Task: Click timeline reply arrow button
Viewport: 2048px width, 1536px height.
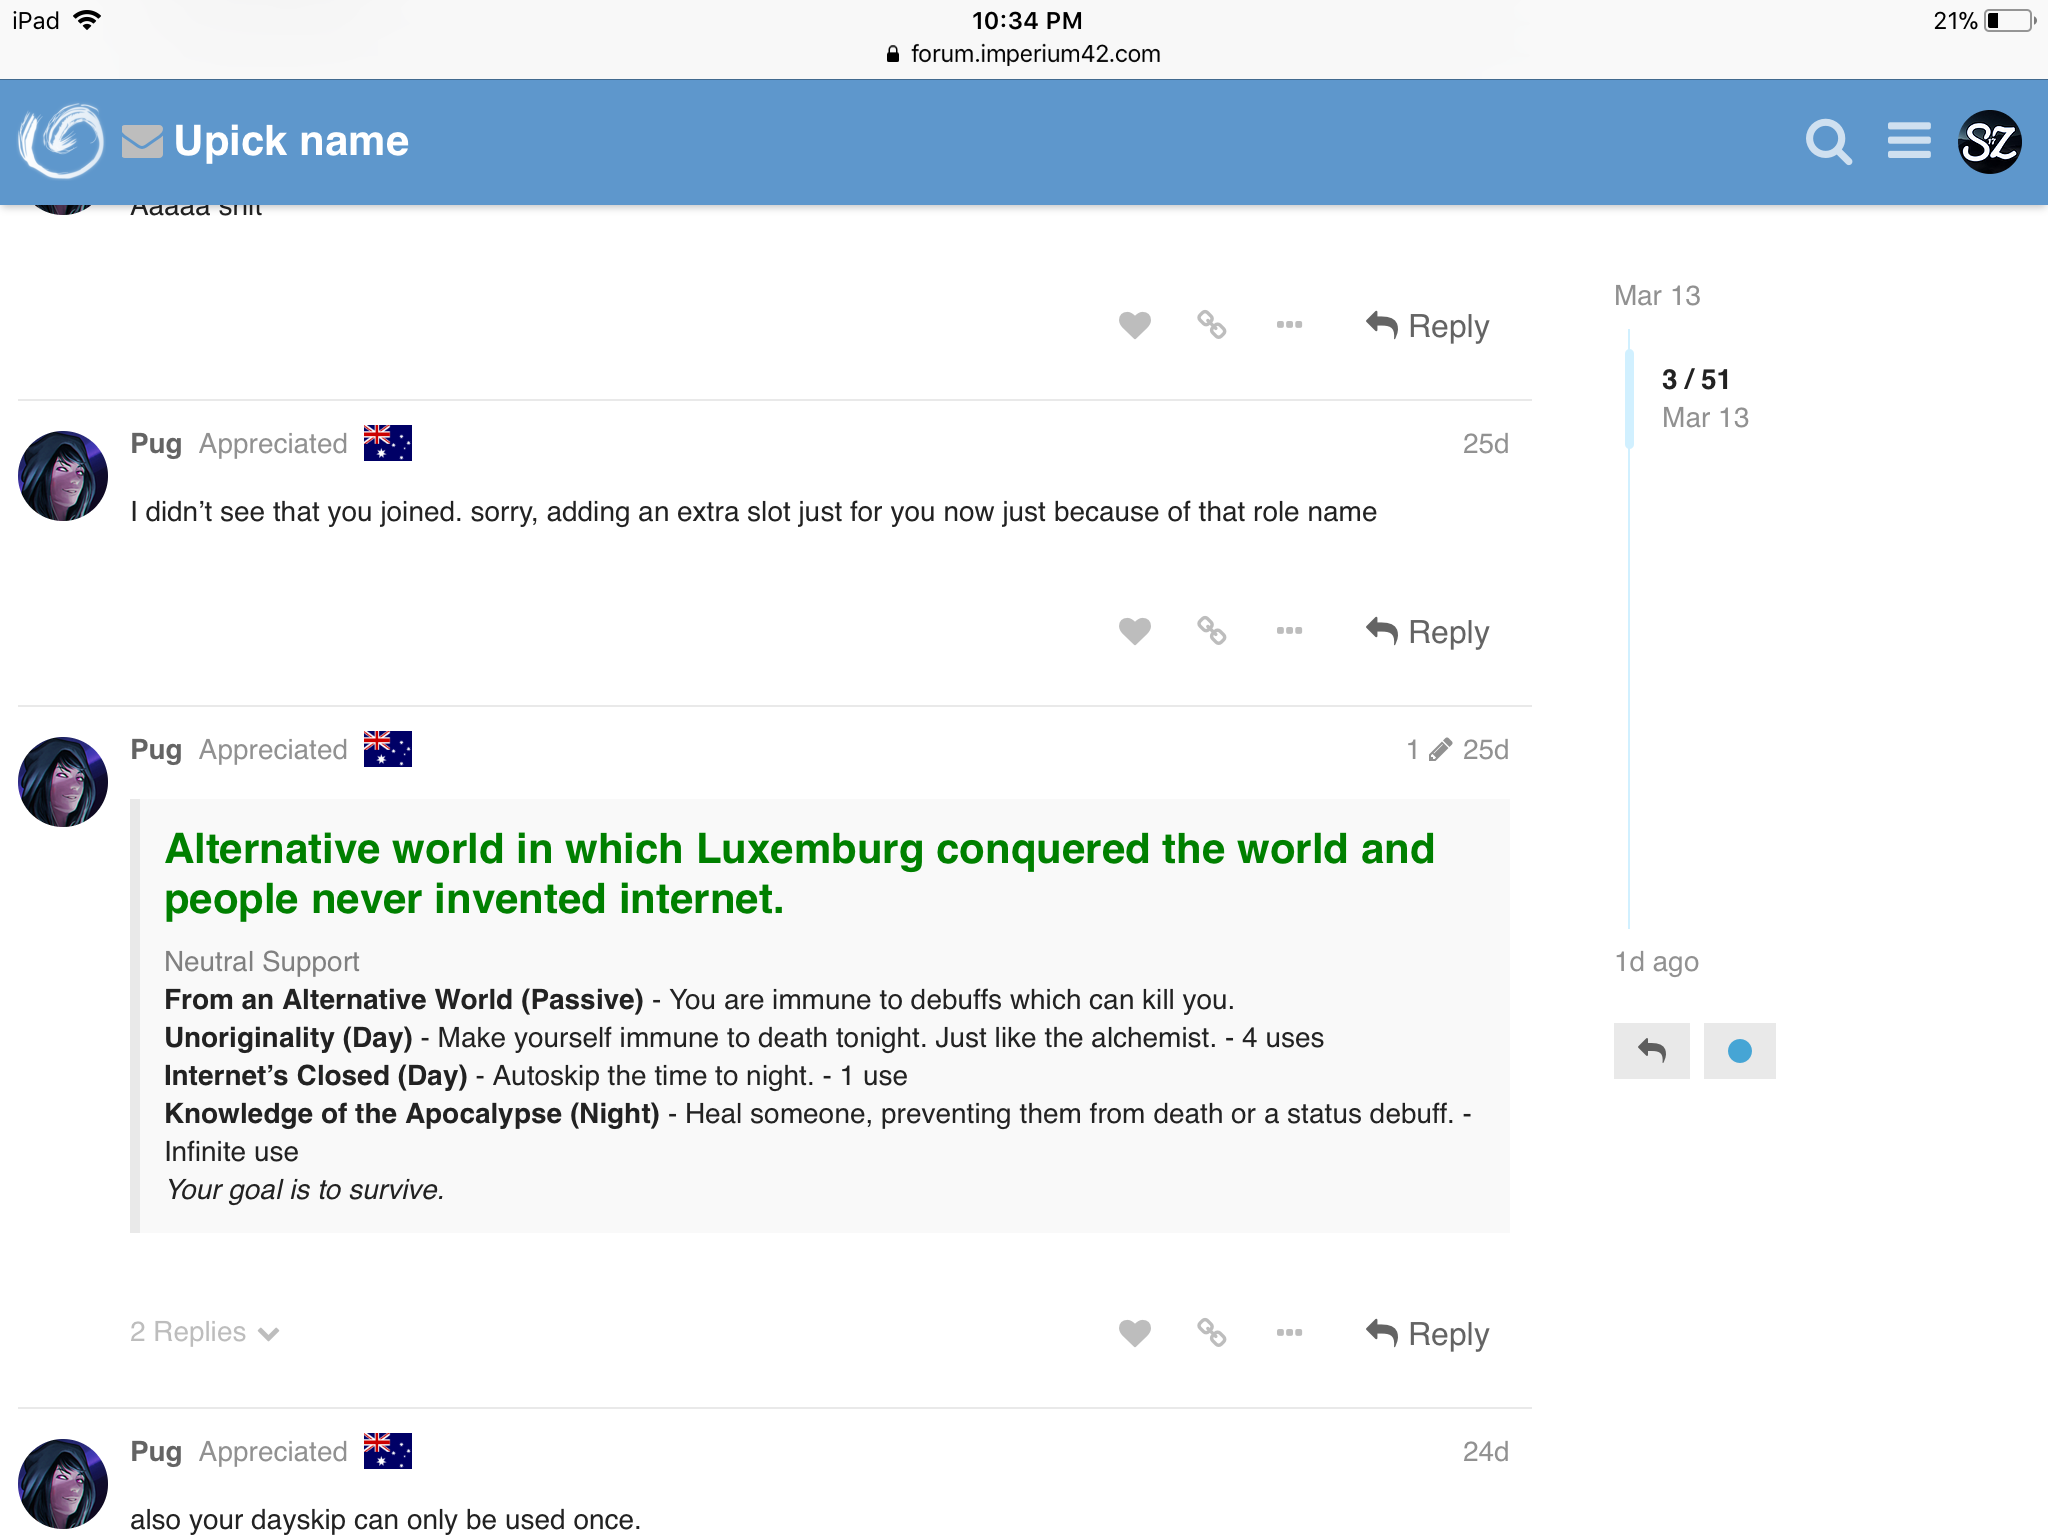Action: click(x=1651, y=1050)
